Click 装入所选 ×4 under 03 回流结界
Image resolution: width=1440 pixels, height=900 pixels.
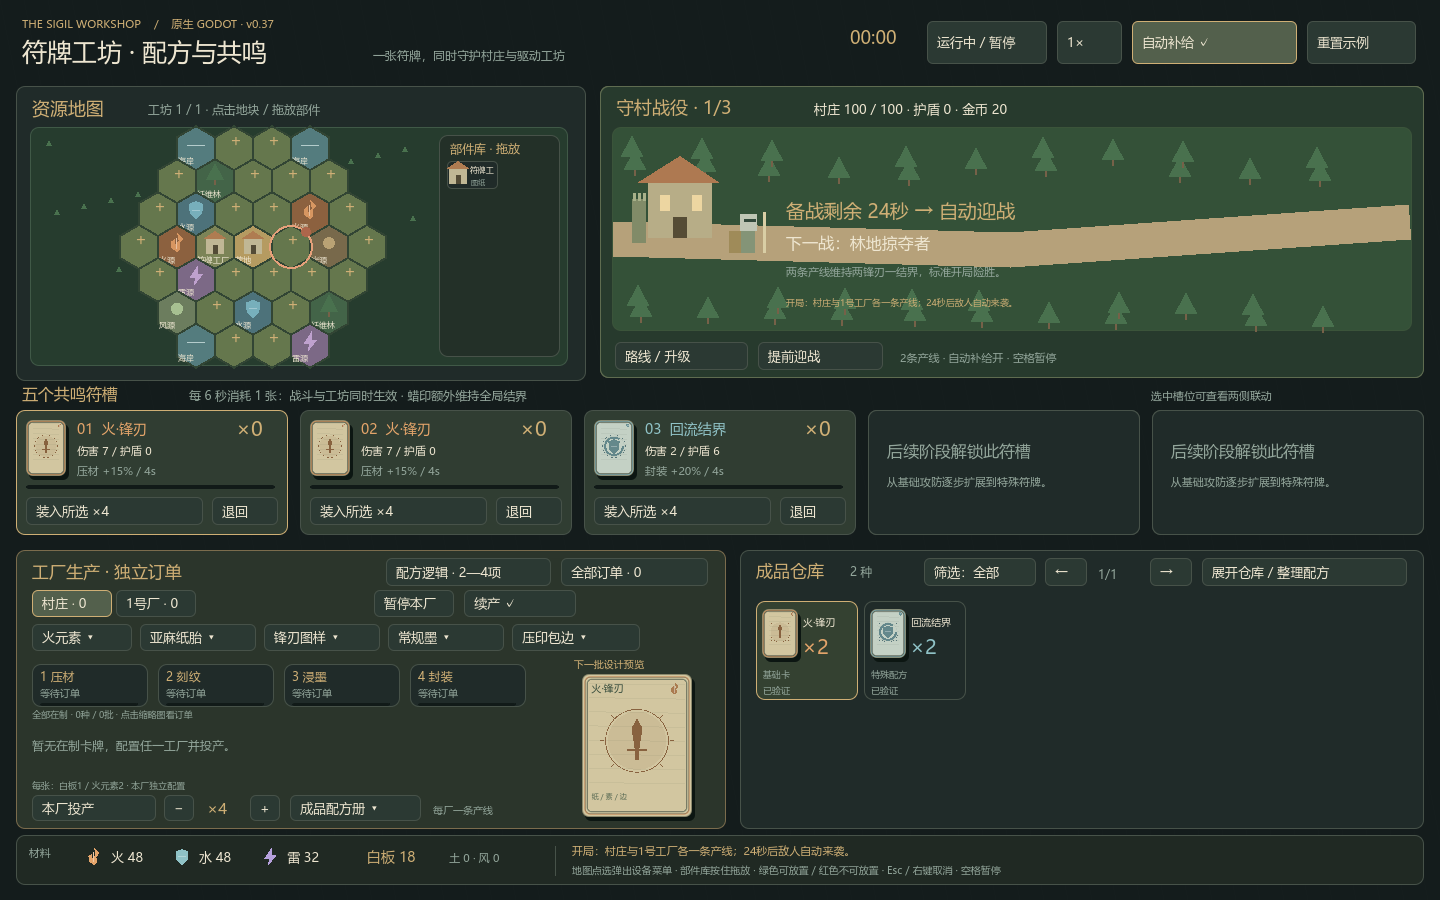coord(682,511)
